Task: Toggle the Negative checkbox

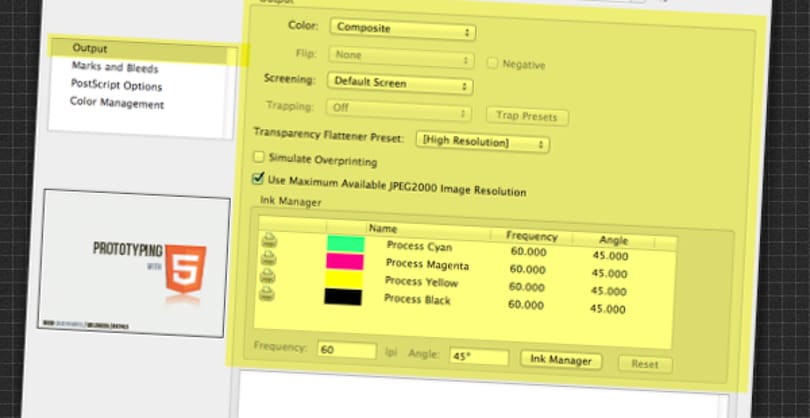Action: [x=492, y=64]
